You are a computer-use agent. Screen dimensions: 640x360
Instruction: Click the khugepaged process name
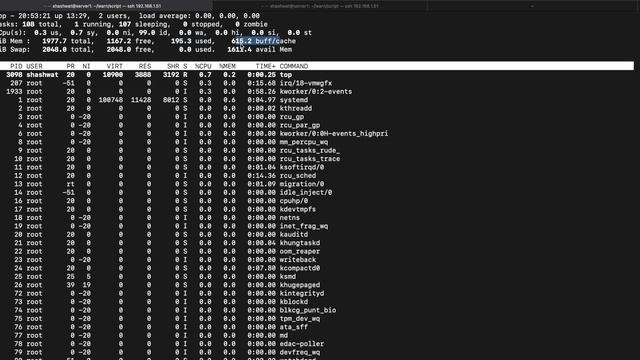(300, 285)
